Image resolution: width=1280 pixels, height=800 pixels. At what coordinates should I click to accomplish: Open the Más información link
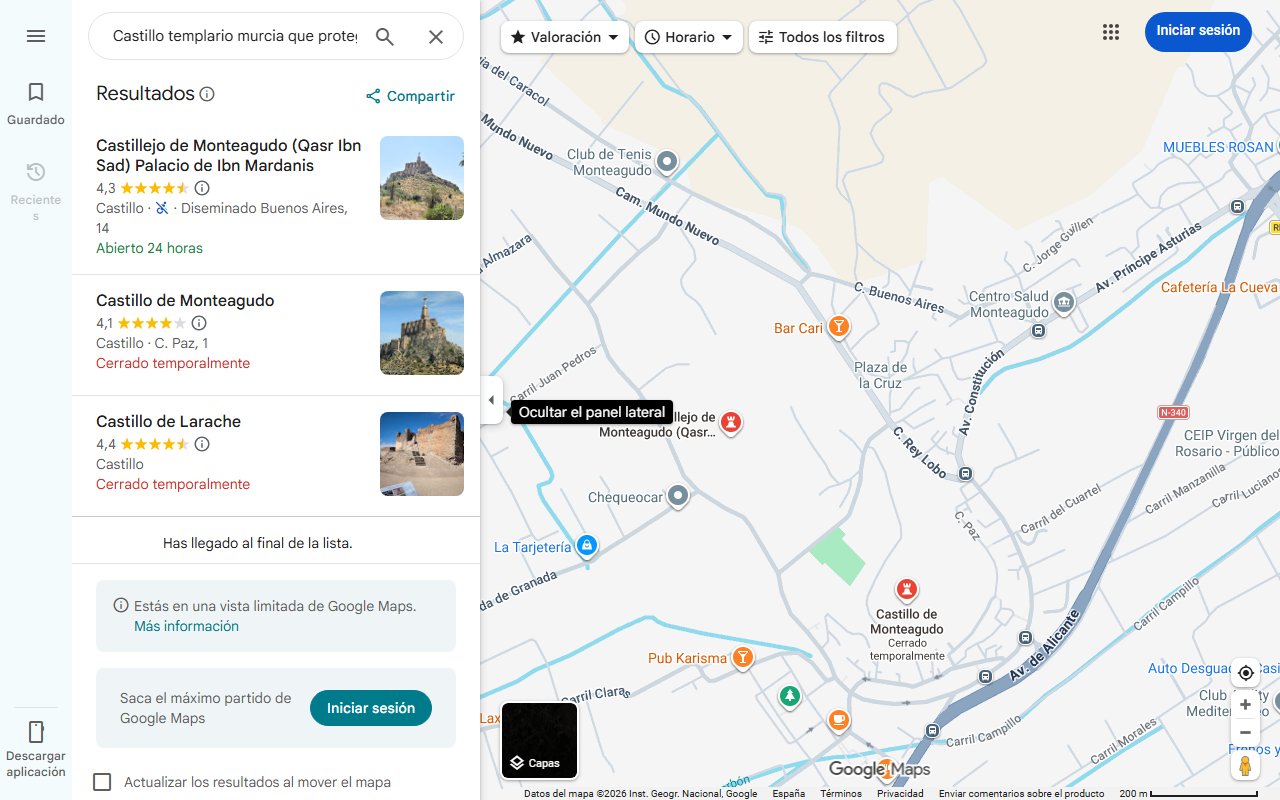[x=186, y=626]
